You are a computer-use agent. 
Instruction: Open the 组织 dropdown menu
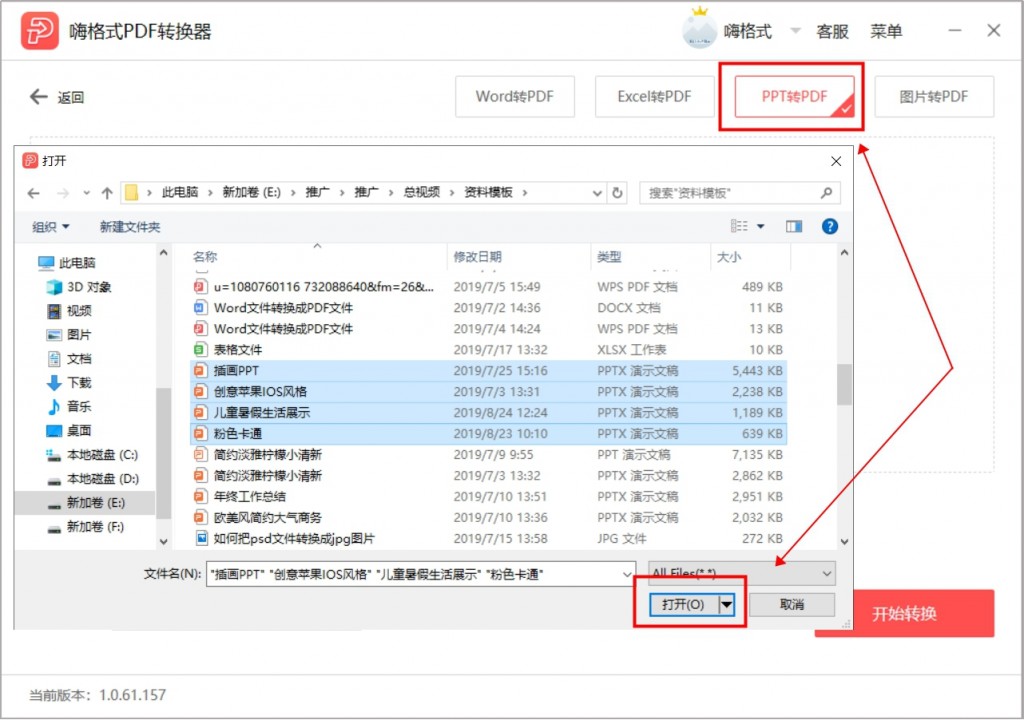[50, 227]
